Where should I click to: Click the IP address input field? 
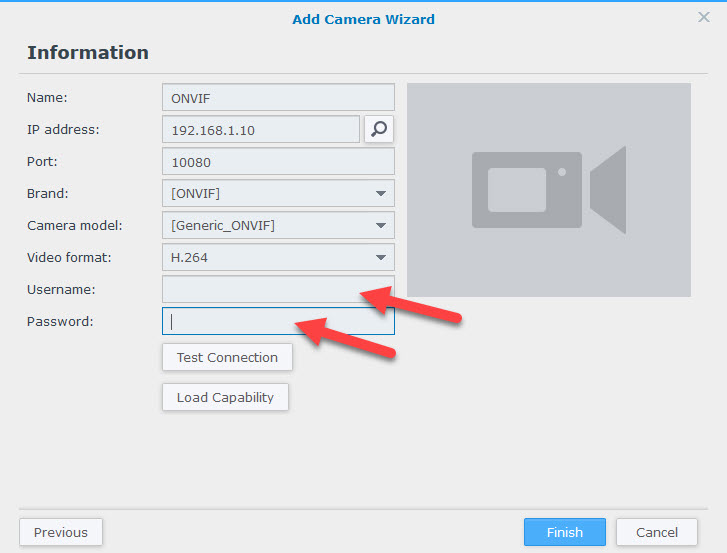(x=261, y=129)
